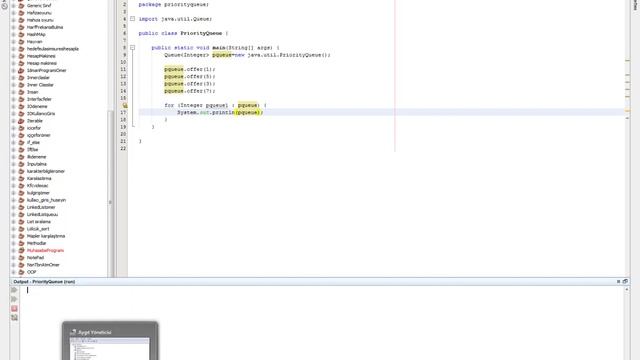Click the NotePad project folder icon
The image size is (640, 360).
pos(21,258)
